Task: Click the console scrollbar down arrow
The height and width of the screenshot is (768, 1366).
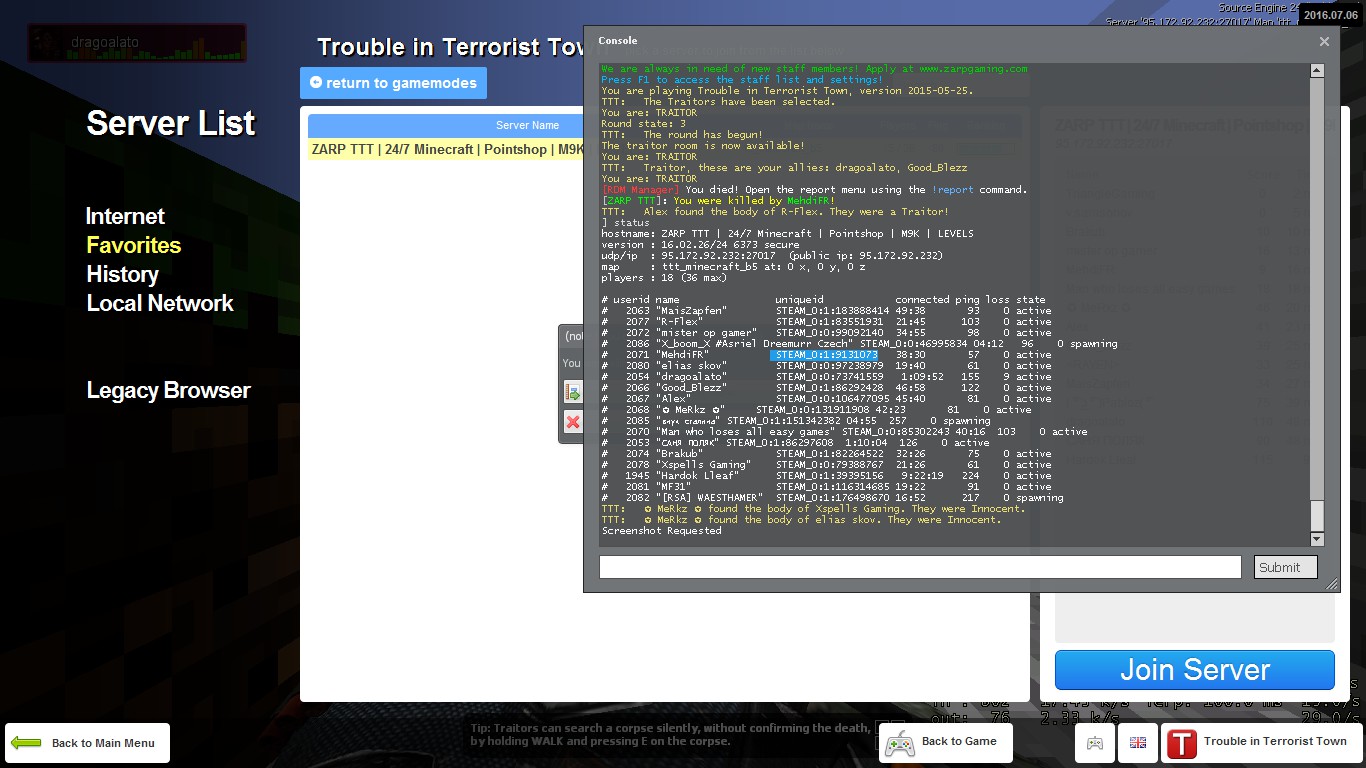Action: tap(1317, 539)
